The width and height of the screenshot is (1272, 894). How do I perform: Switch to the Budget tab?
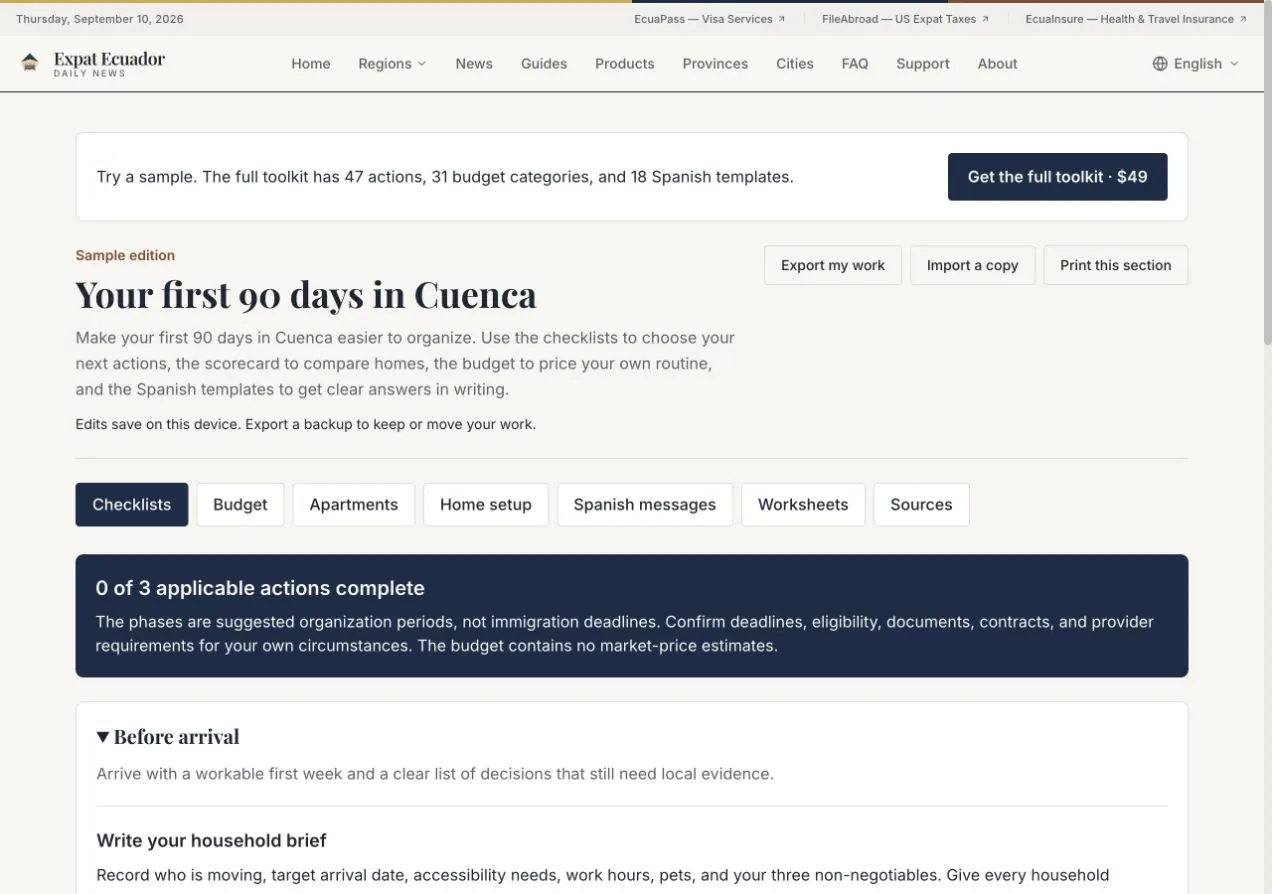pos(240,505)
